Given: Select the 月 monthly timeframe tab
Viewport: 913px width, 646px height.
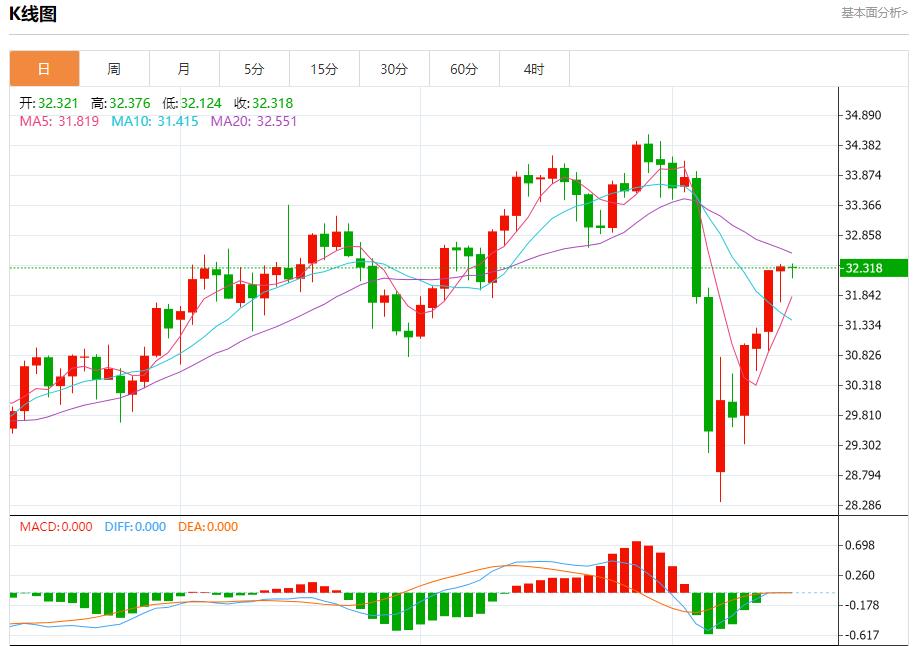Looking at the screenshot, I should pos(184,68).
